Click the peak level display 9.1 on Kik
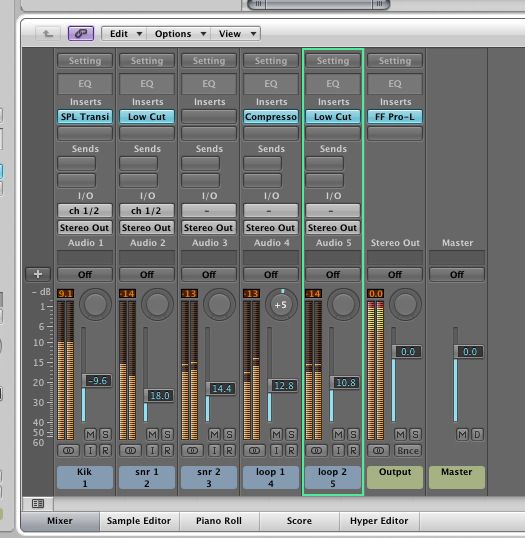The height and width of the screenshot is (538, 525). pyautogui.click(x=66, y=294)
